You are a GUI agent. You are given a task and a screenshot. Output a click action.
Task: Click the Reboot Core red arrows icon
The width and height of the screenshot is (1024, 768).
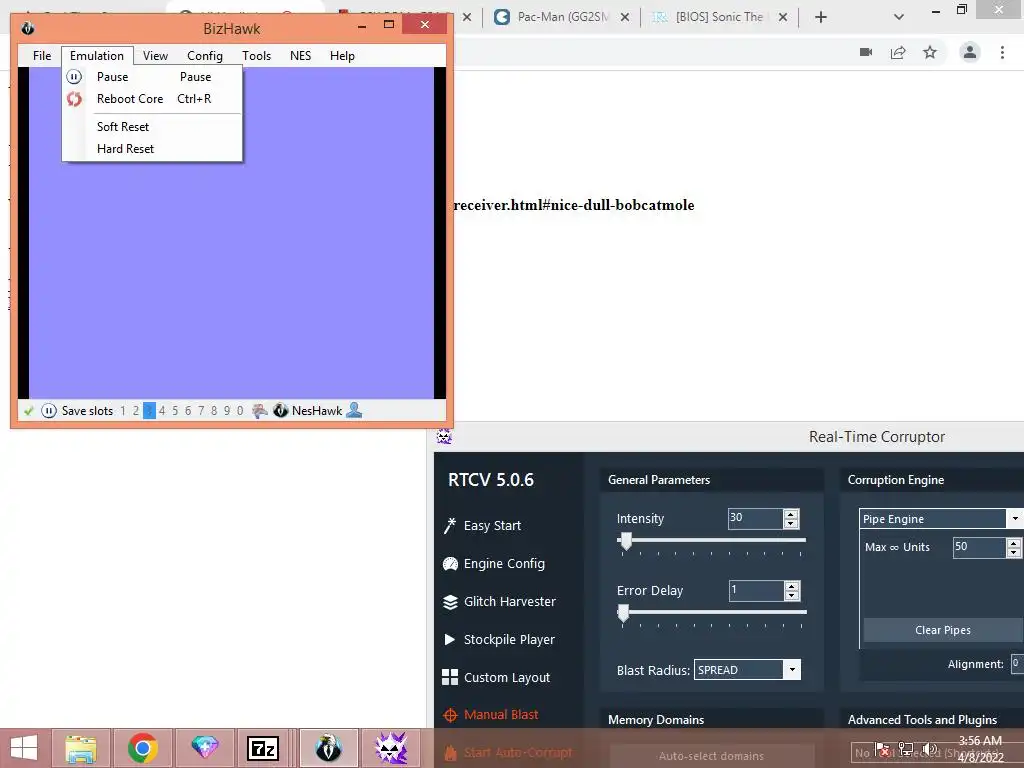[74, 99]
